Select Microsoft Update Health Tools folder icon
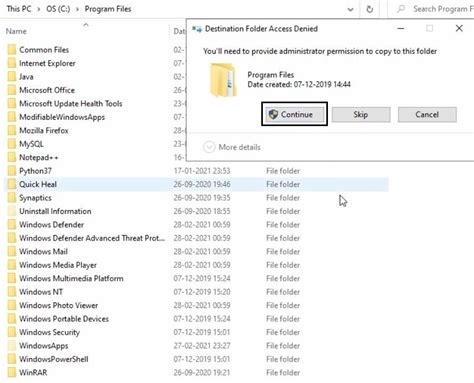 (12, 103)
